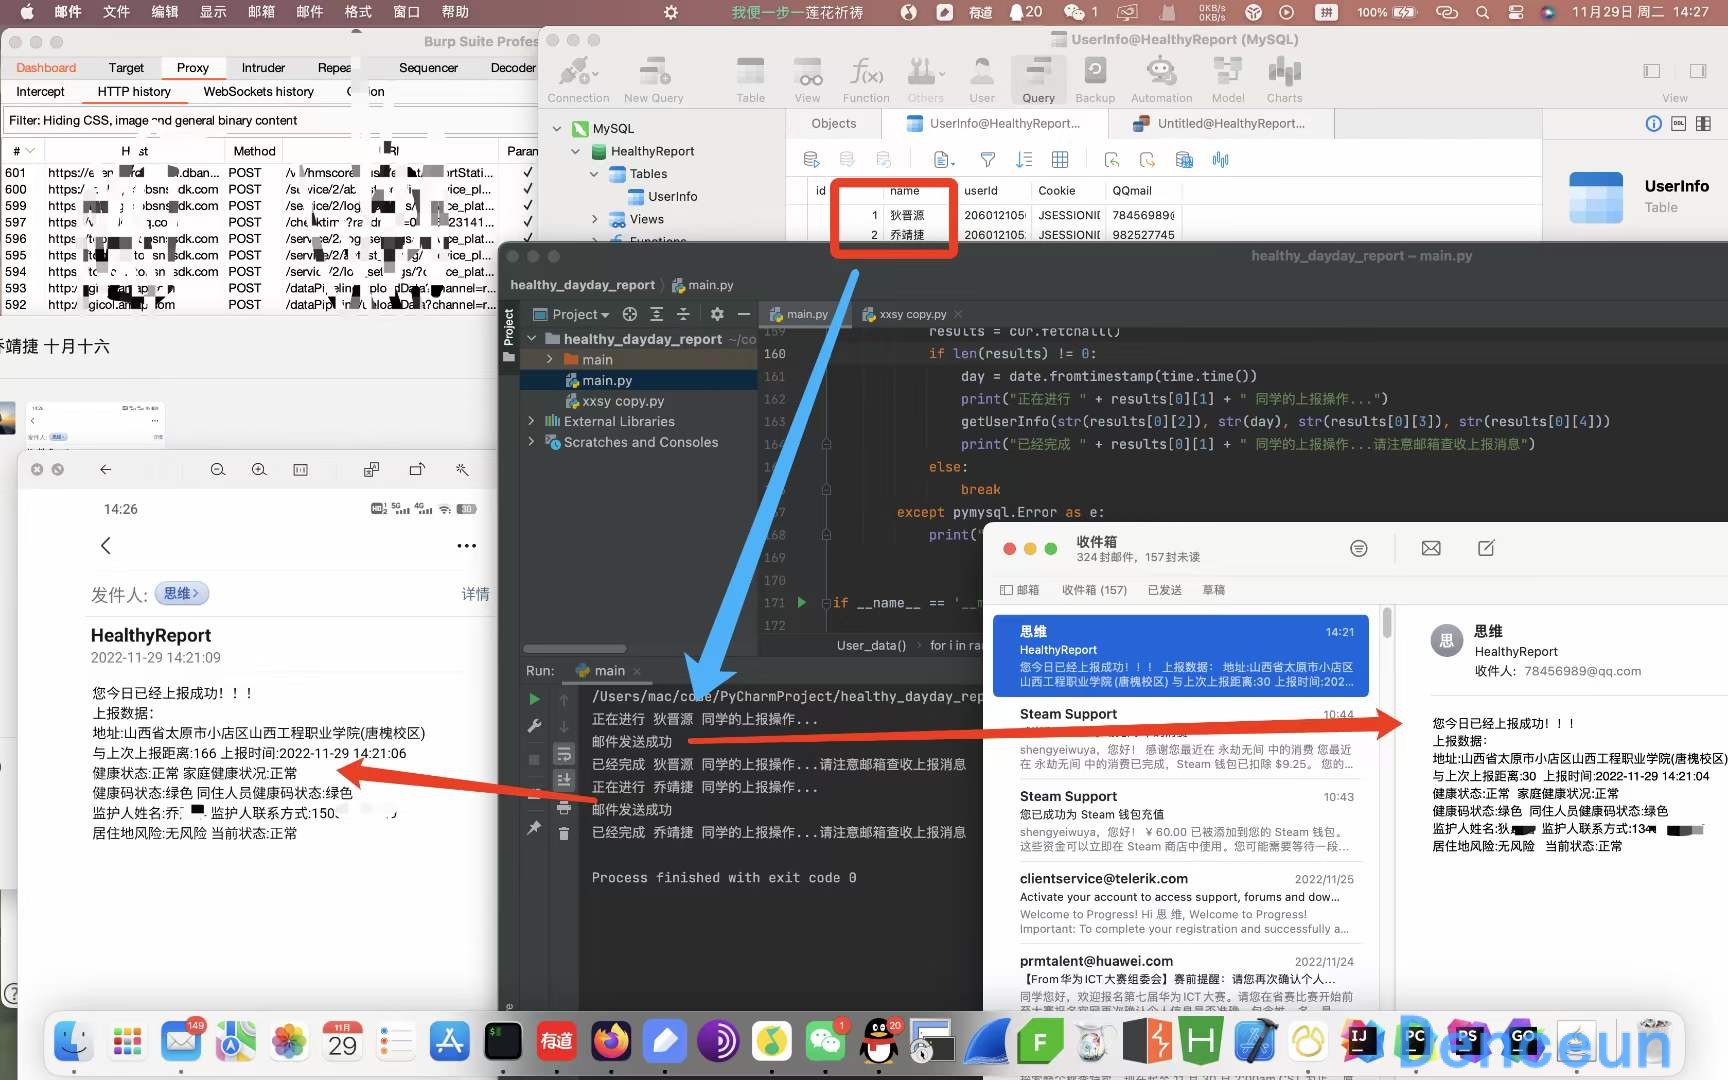Open the Project view dropdown
Screen dimensions: 1728x1080
[x=572, y=314]
